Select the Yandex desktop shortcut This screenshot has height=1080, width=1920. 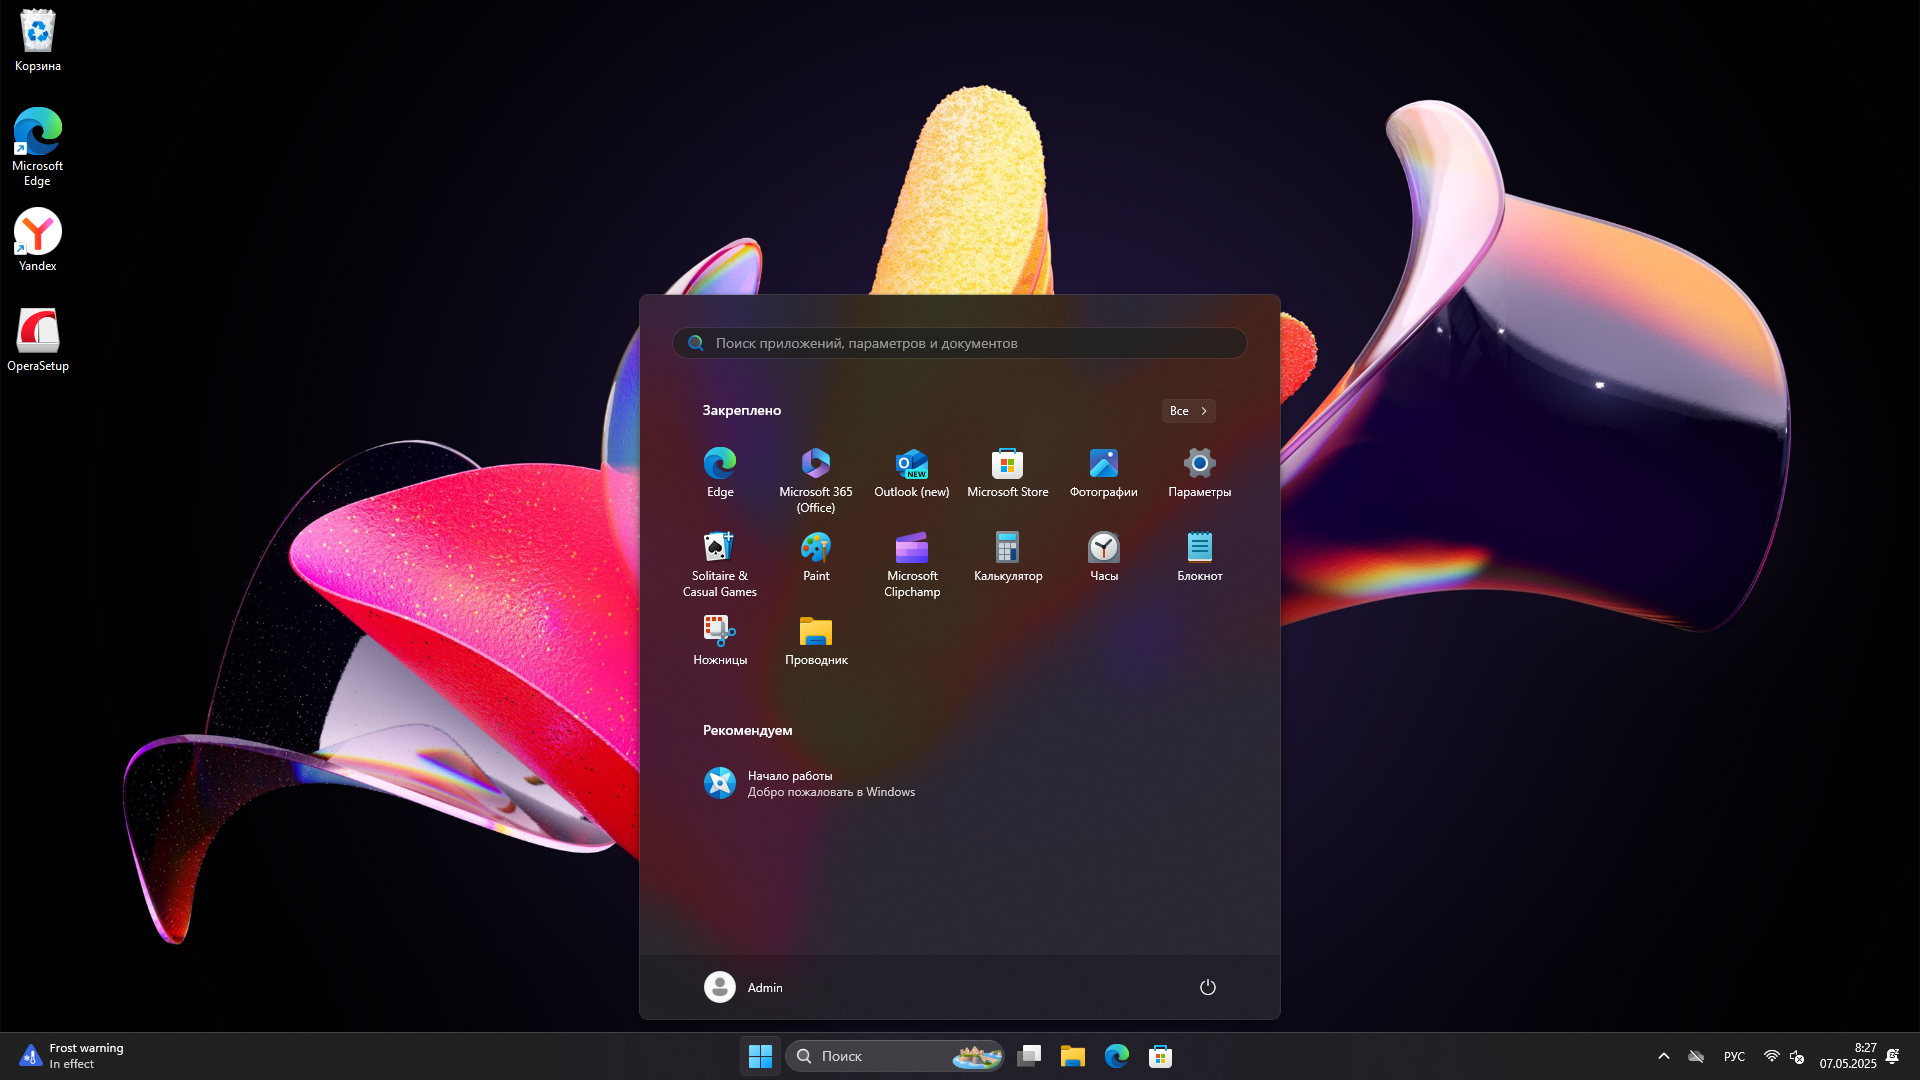(38, 240)
